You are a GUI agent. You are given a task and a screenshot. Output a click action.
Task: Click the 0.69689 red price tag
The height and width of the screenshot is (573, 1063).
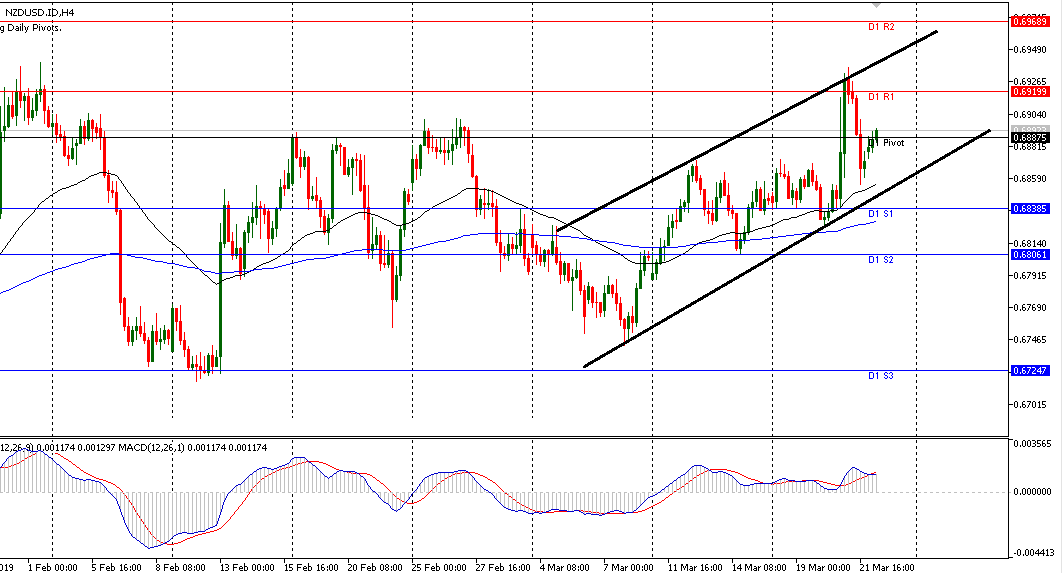click(x=1030, y=20)
